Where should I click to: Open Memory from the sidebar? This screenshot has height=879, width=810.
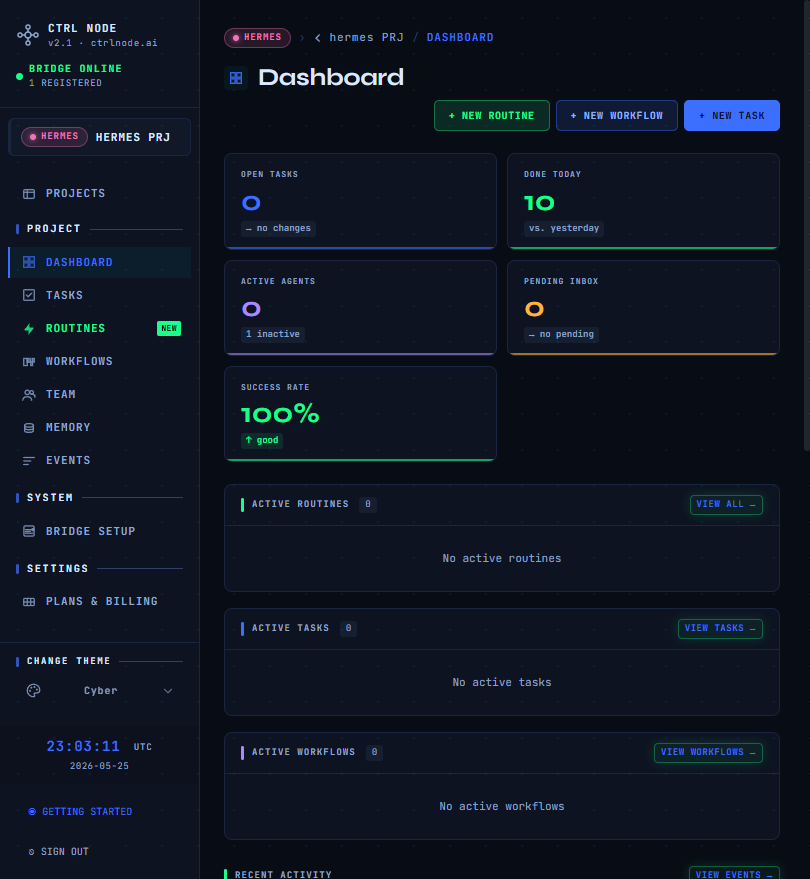[x=100, y=427]
